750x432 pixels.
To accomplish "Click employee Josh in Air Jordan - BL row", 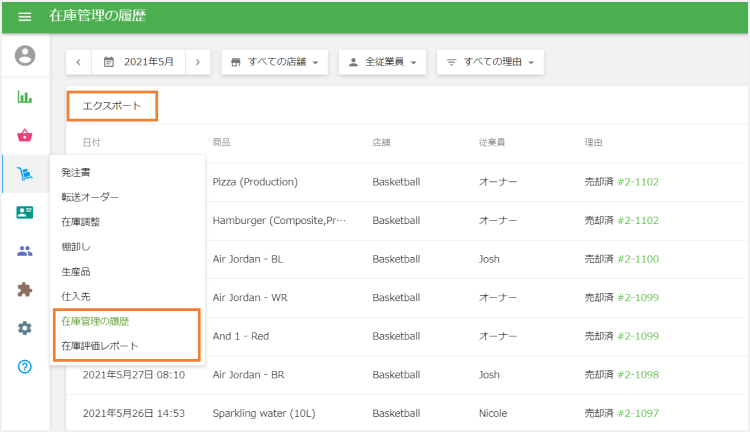I will [489, 259].
